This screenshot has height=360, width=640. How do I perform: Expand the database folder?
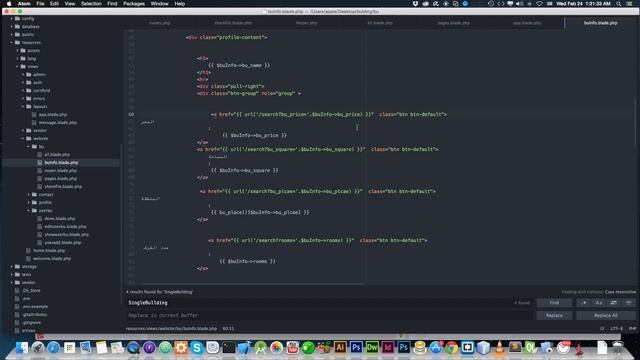31,27
